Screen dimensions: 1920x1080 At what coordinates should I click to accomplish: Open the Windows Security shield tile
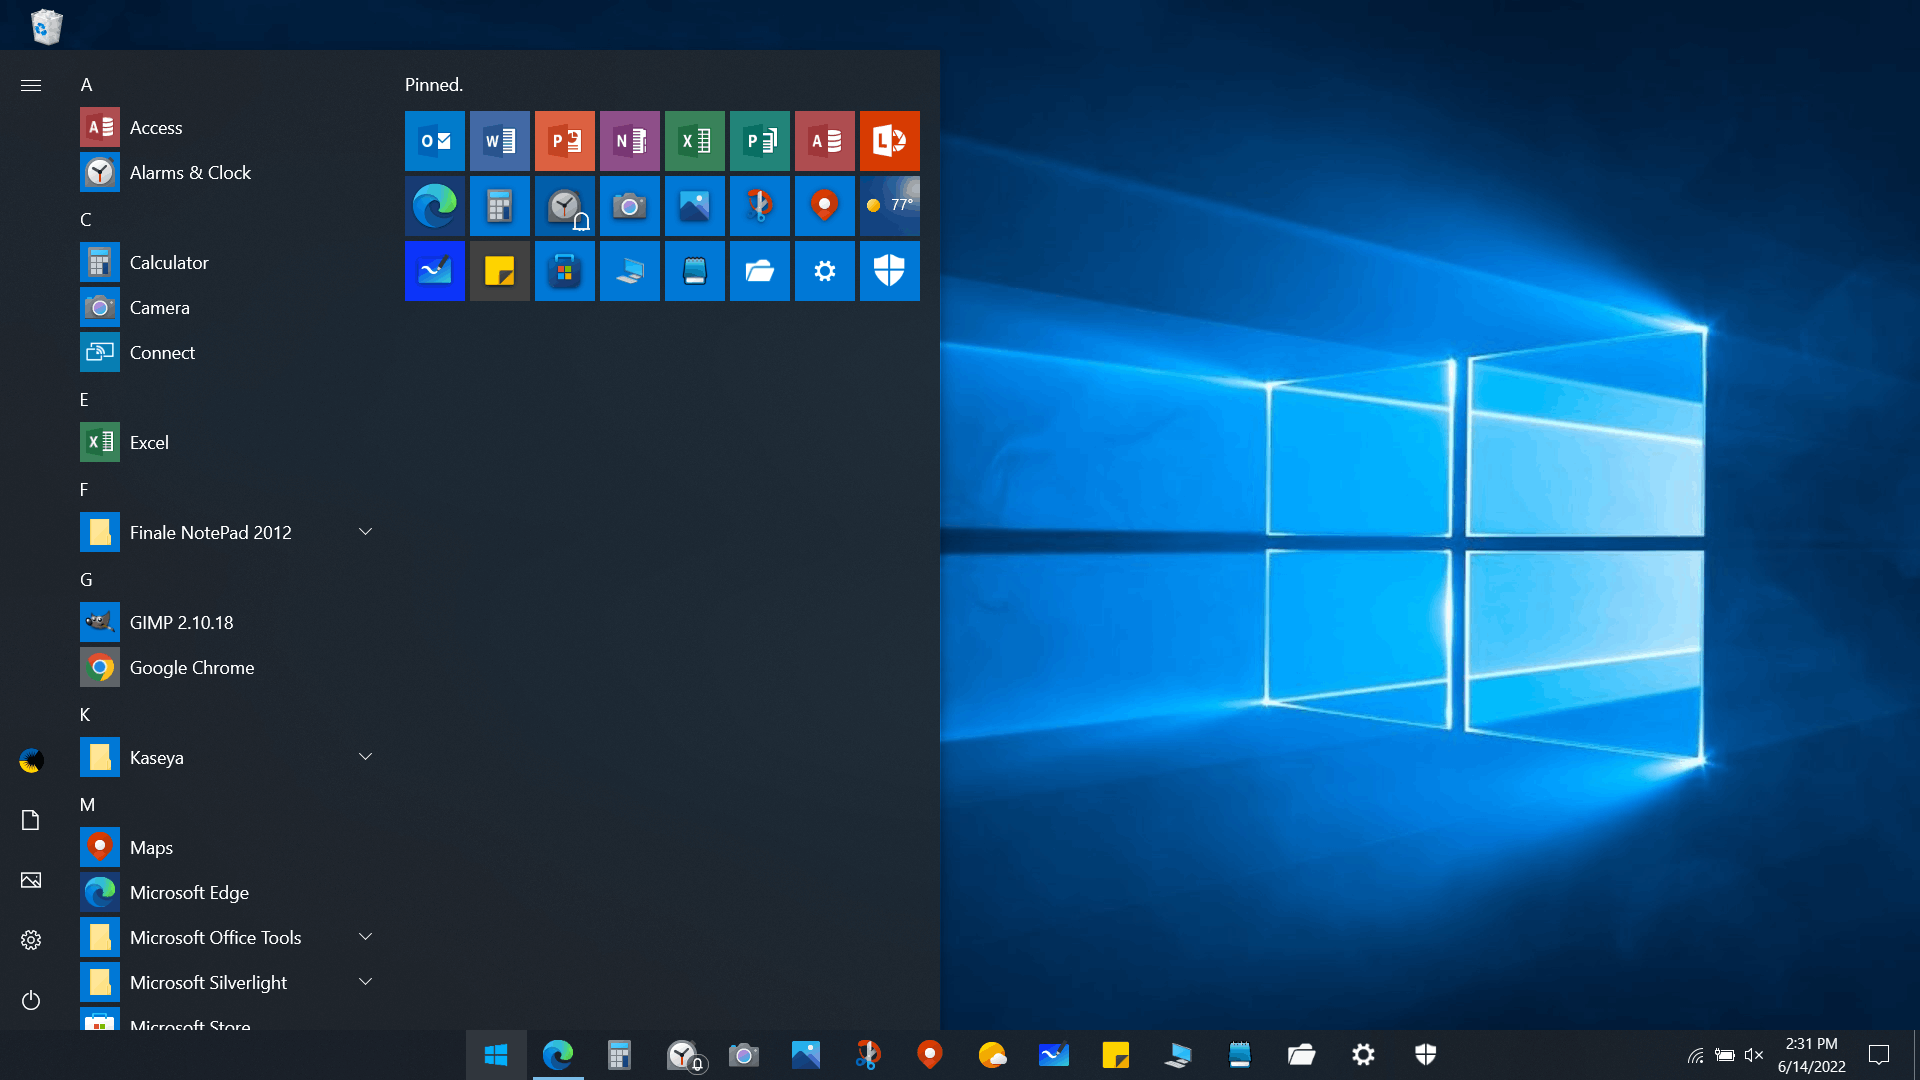pyautogui.click(x=889, y=271)
